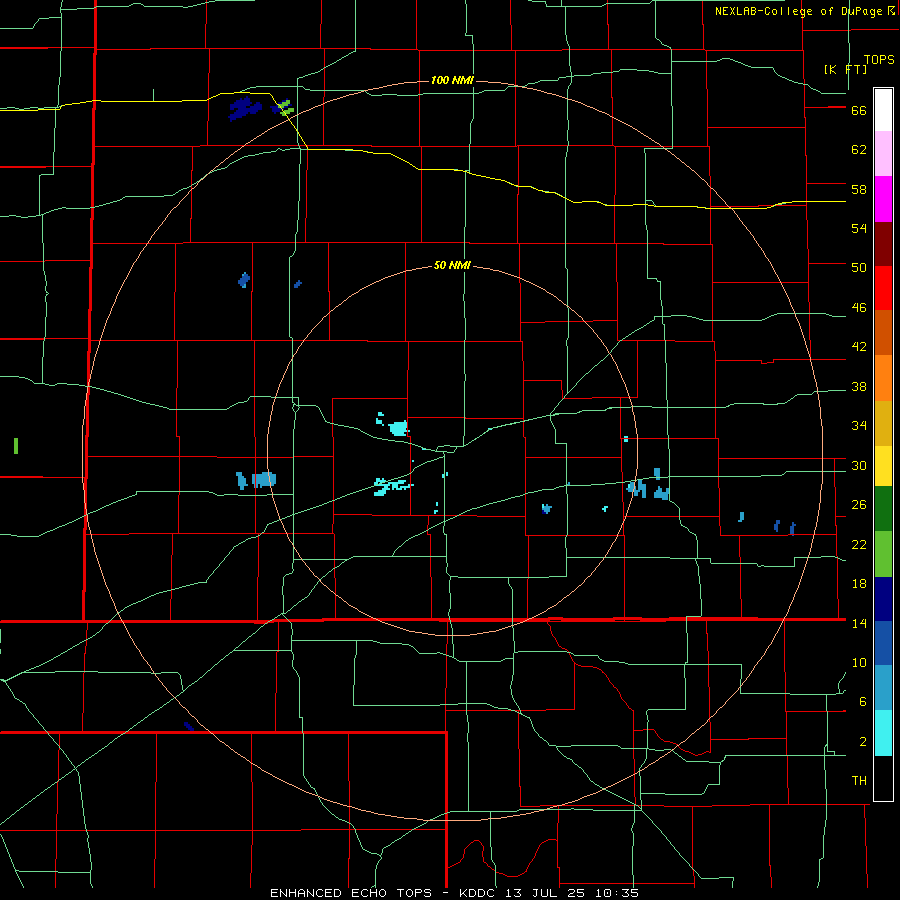Viewport: 900px width, 900px height.
Task: Click the navy echo cluster near the top
Action: (x=245, y=108)
